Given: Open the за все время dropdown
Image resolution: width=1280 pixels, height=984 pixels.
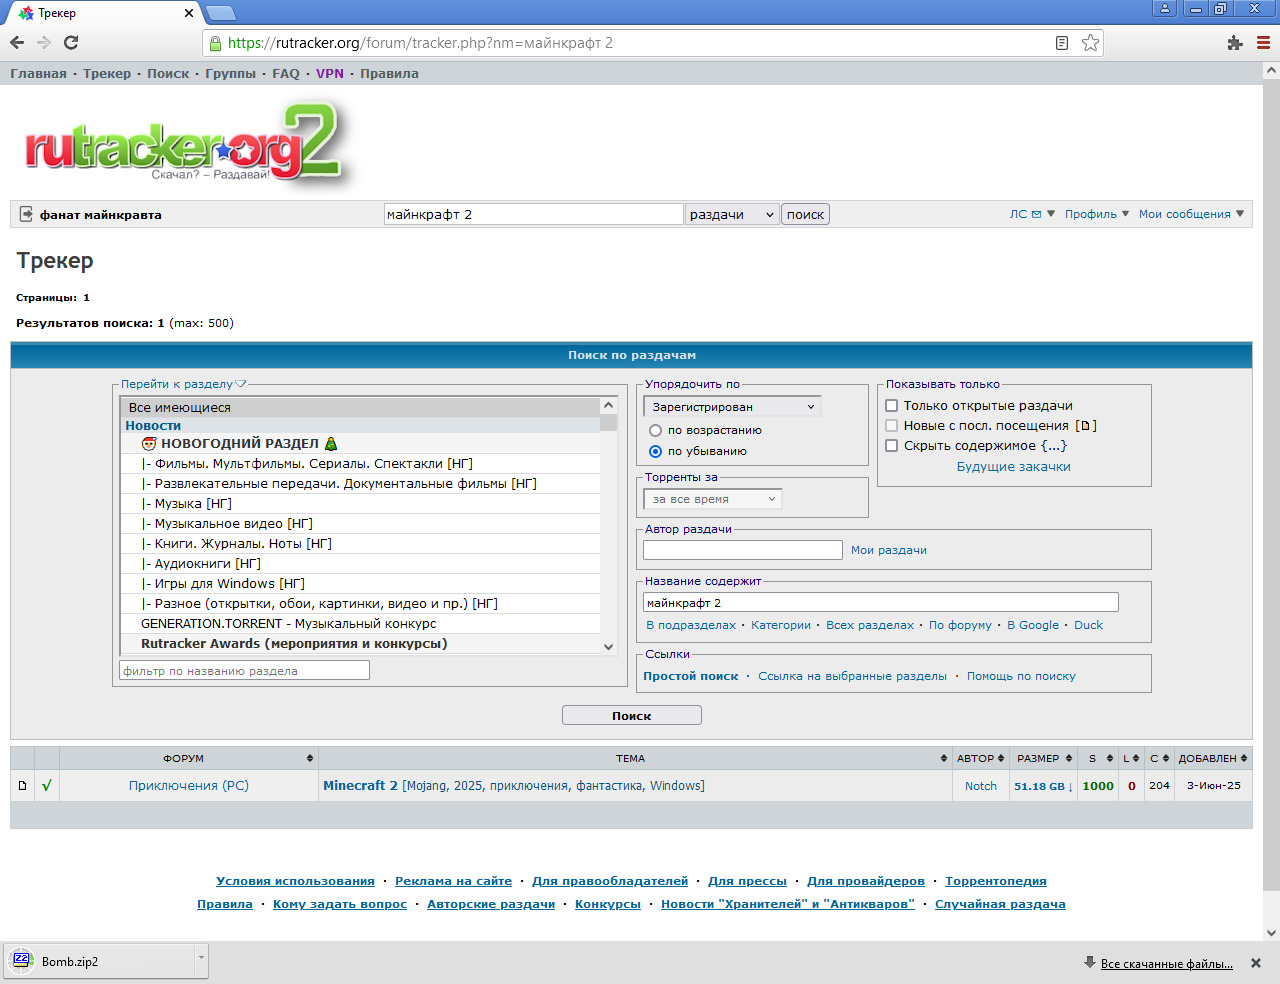Looking at the screenshot, I should 713,499.
